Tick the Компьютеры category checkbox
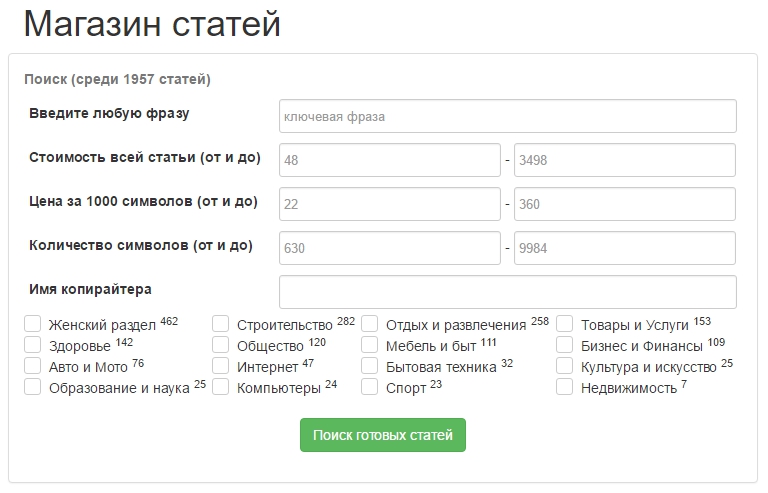 click(x=220, y=387)
